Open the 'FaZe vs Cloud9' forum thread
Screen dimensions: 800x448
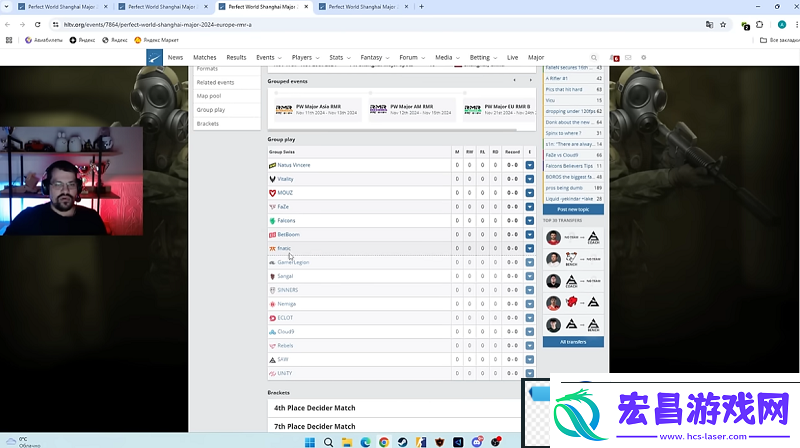point(562,155)
